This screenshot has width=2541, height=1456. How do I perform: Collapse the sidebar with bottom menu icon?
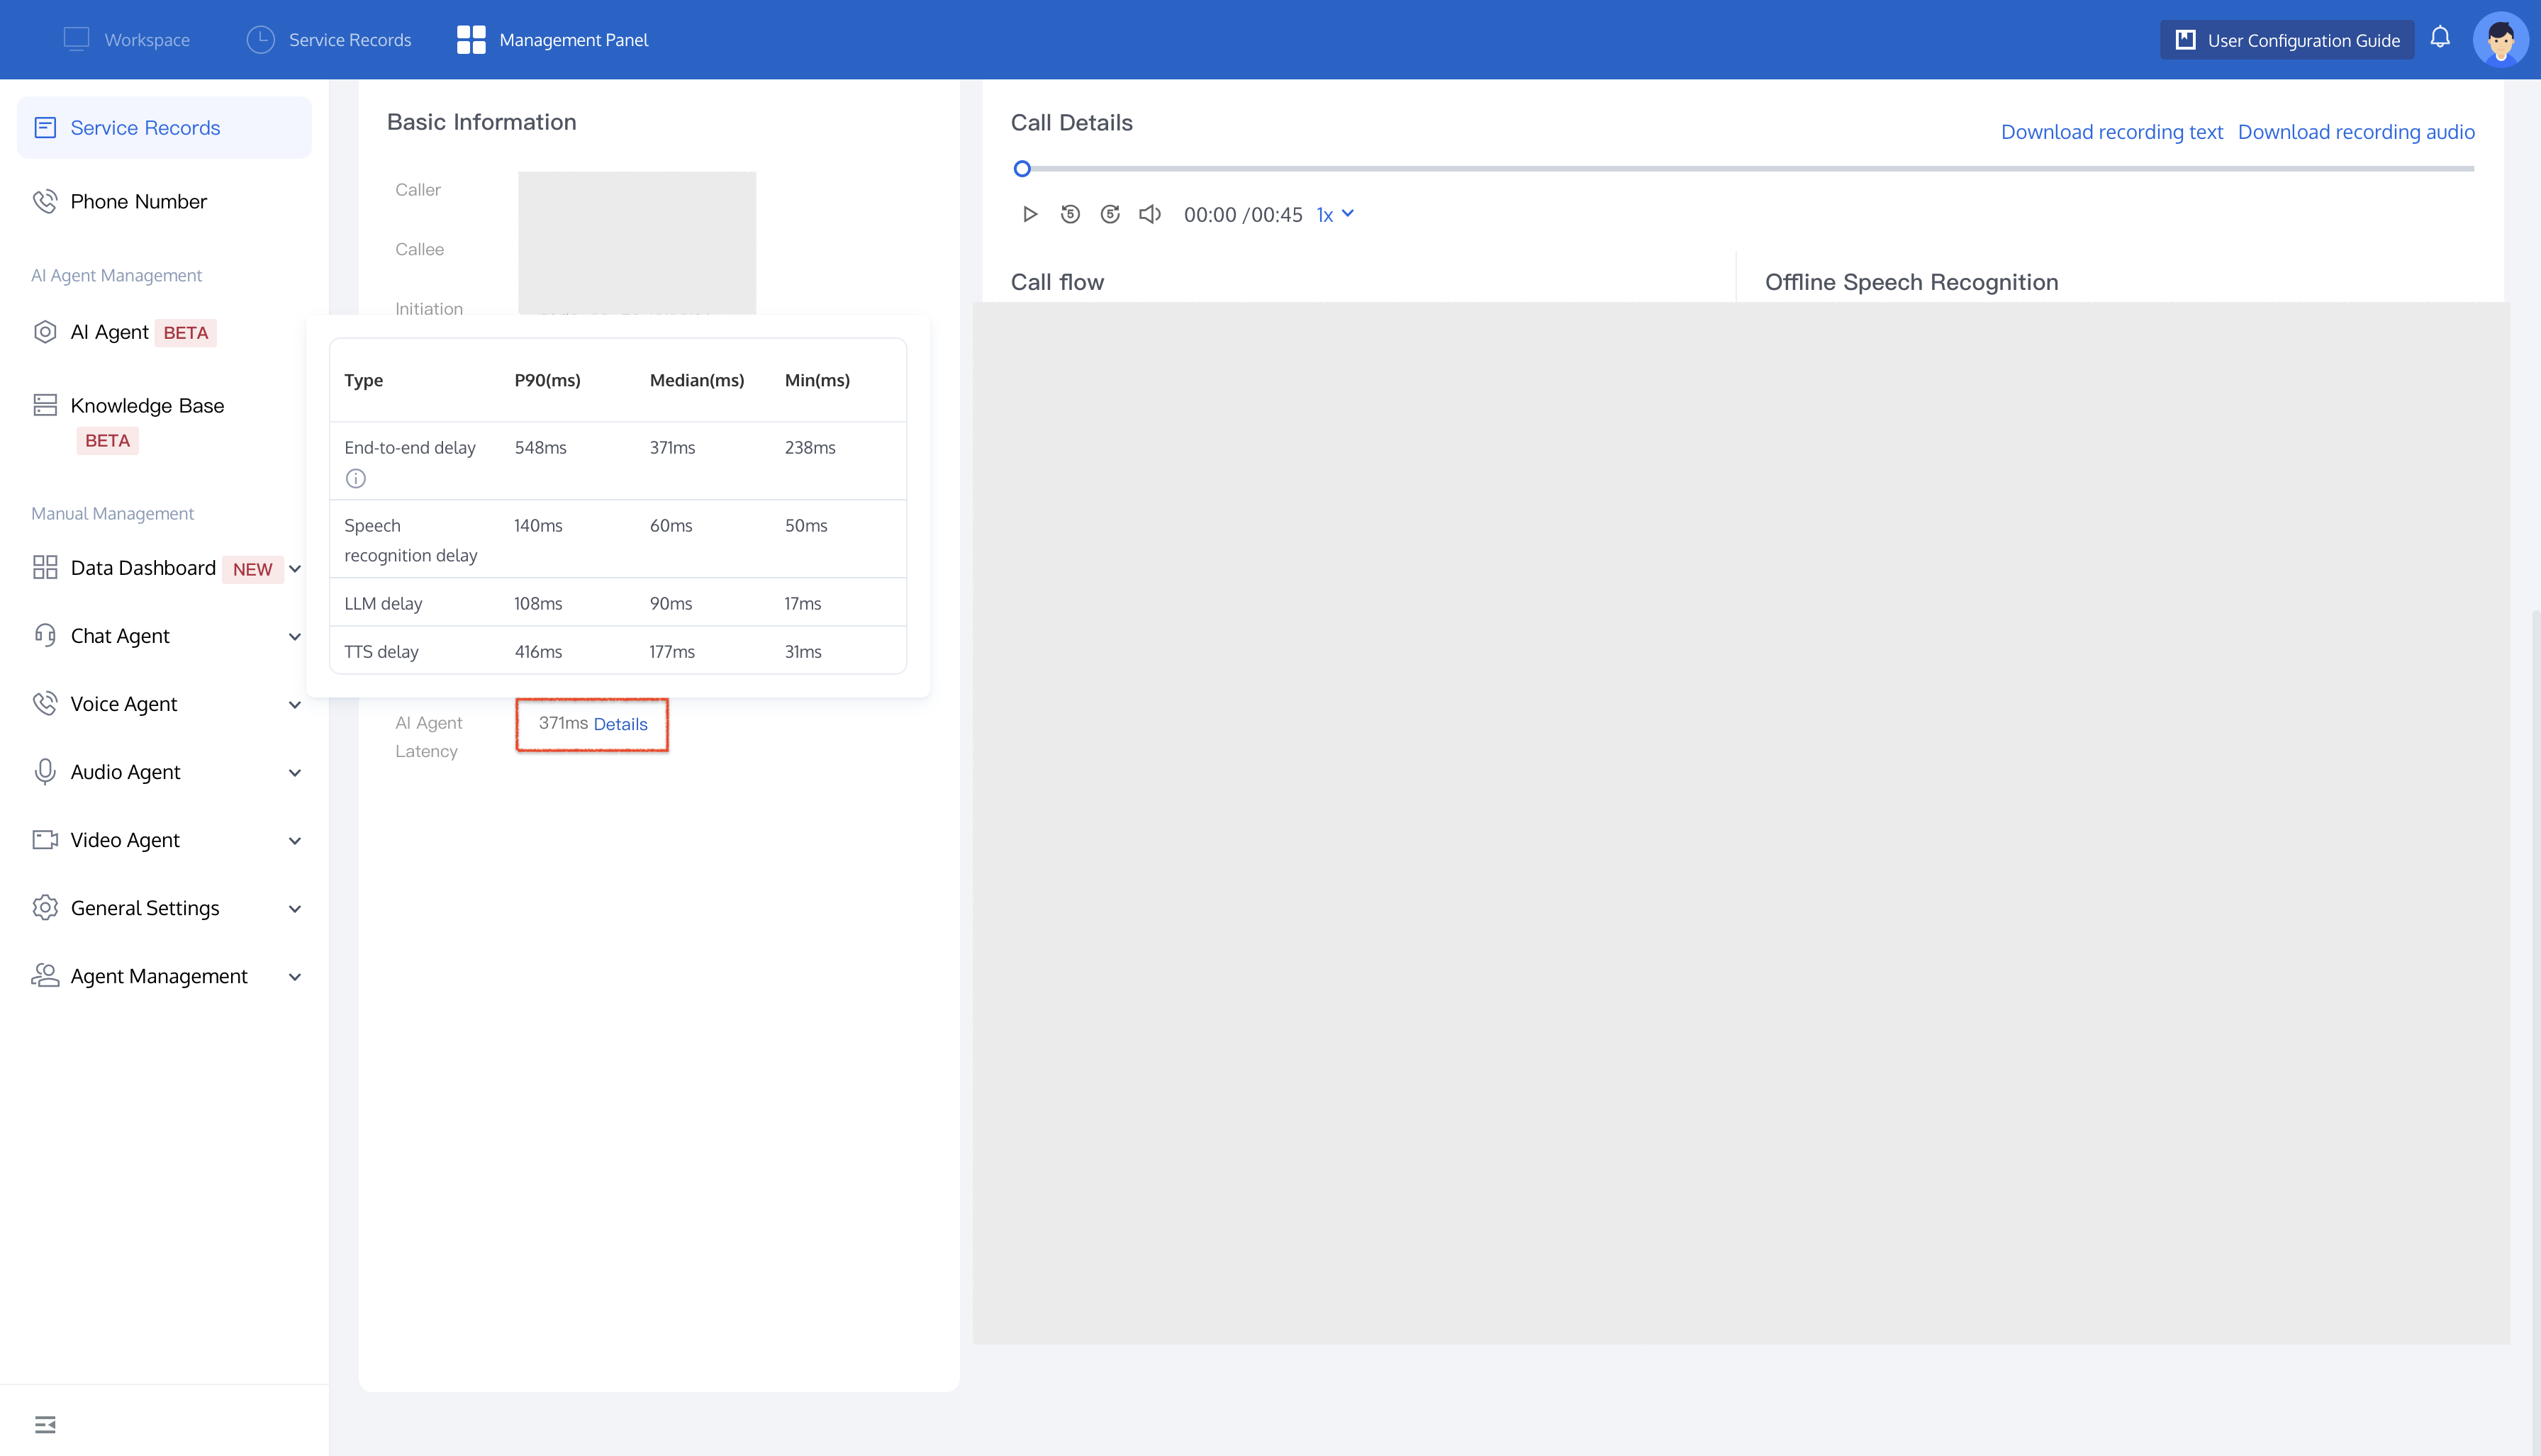click(45, 1424)
